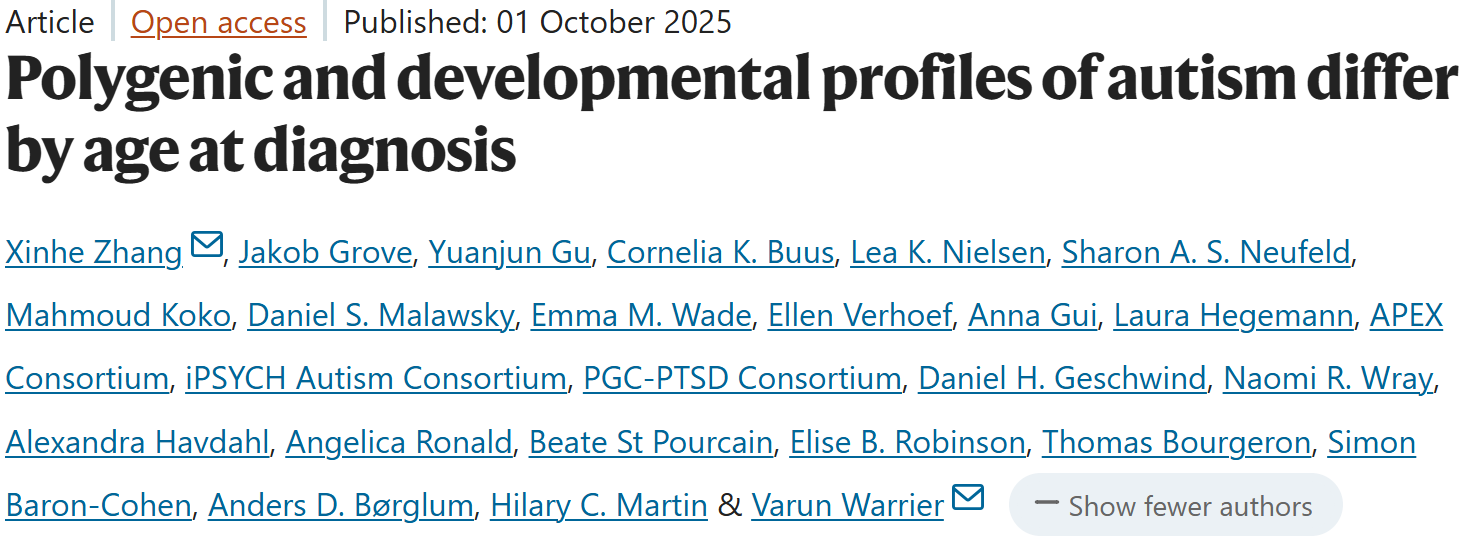Click the PGC-PTSD Consortium link

pos(742,379)
